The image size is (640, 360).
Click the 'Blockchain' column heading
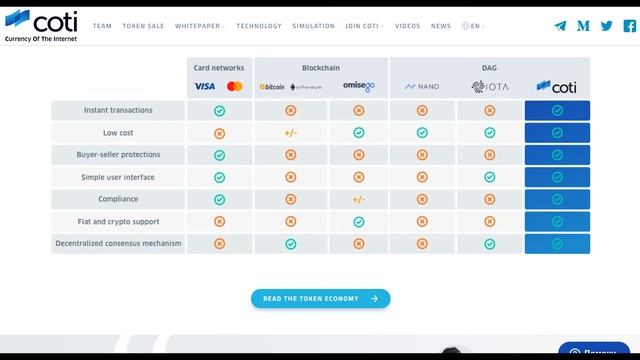pos(321,68)
